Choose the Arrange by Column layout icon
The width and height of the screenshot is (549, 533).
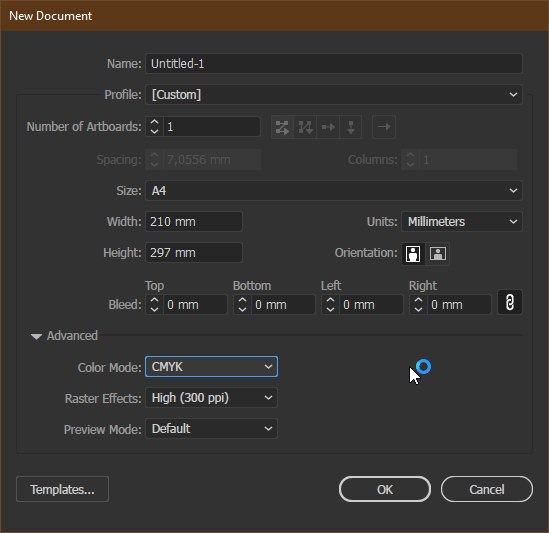pos(350,127)
